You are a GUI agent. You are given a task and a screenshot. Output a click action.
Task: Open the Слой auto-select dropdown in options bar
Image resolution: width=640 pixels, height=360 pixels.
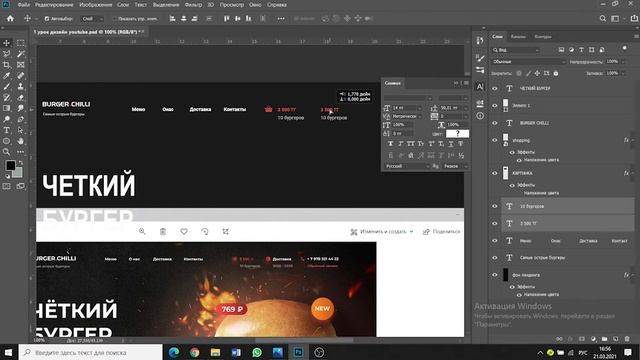tap(92, 19)
